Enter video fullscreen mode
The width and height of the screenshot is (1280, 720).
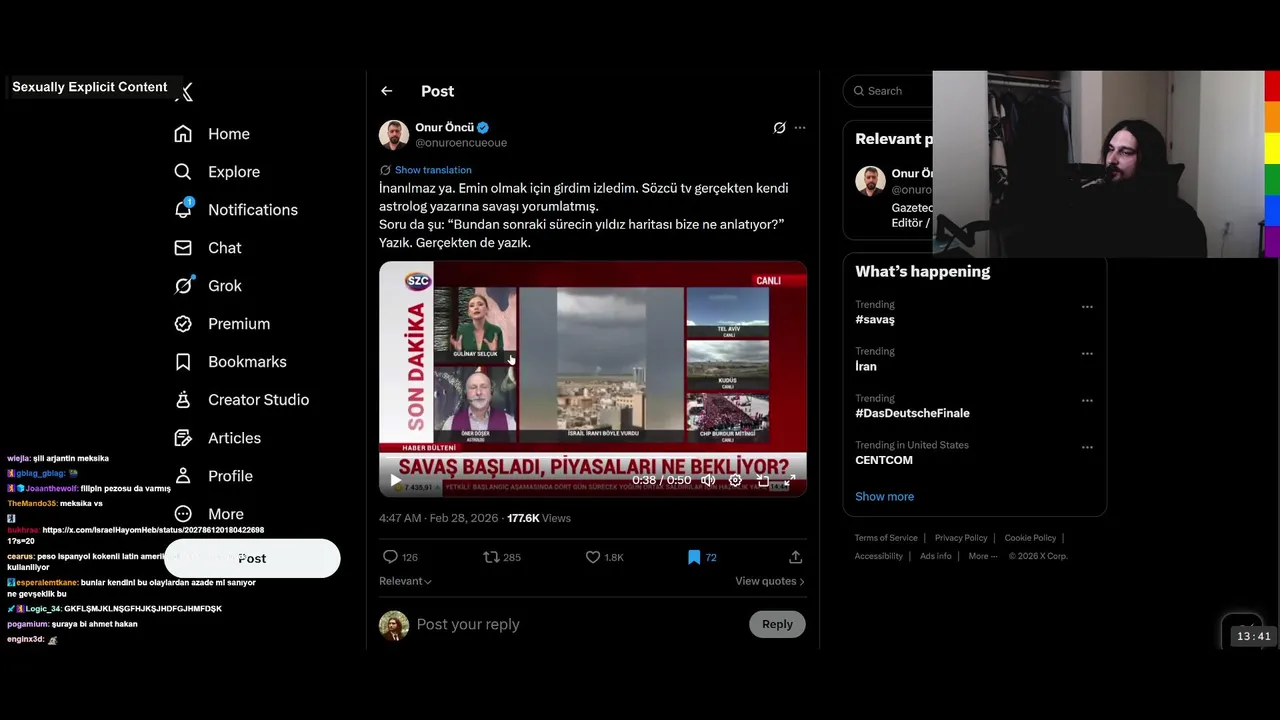pos(790,481)
